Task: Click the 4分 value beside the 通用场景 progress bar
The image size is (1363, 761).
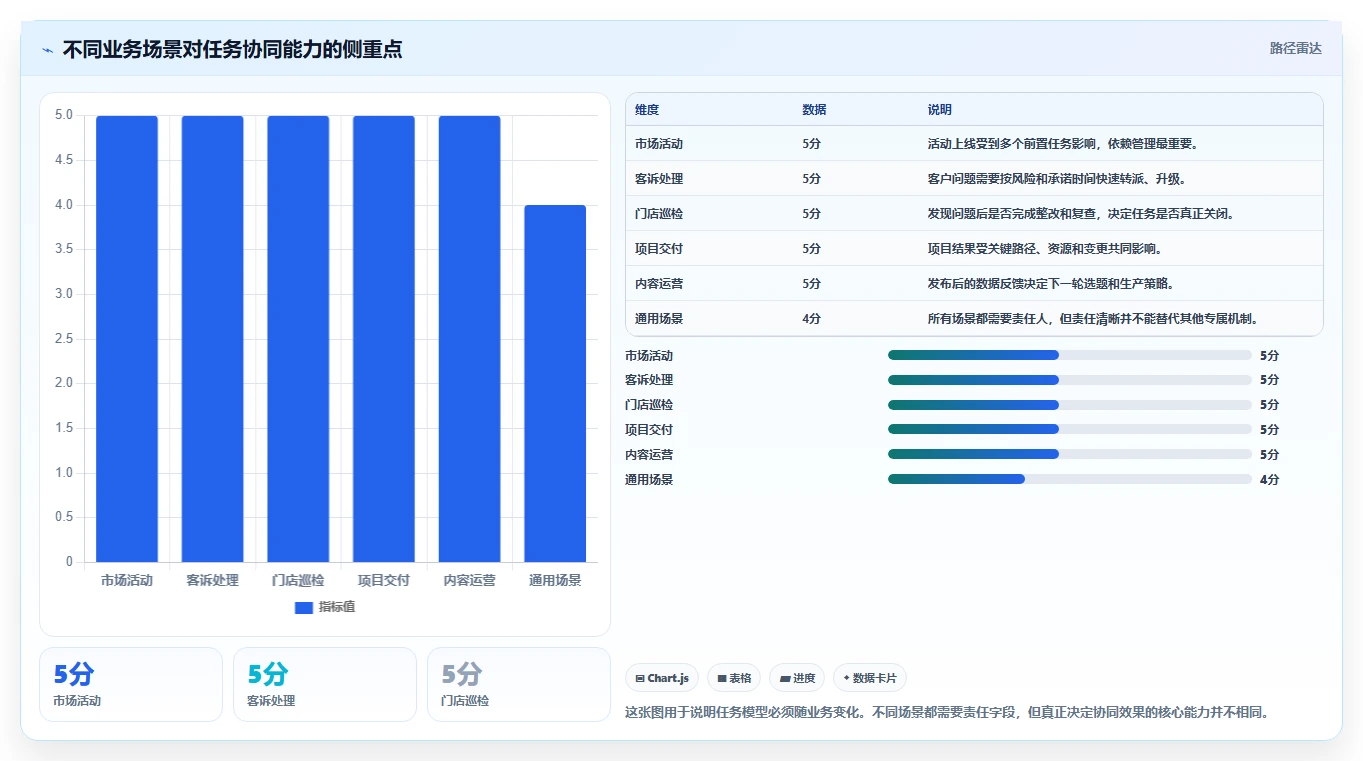Action: pos(1269,479)
